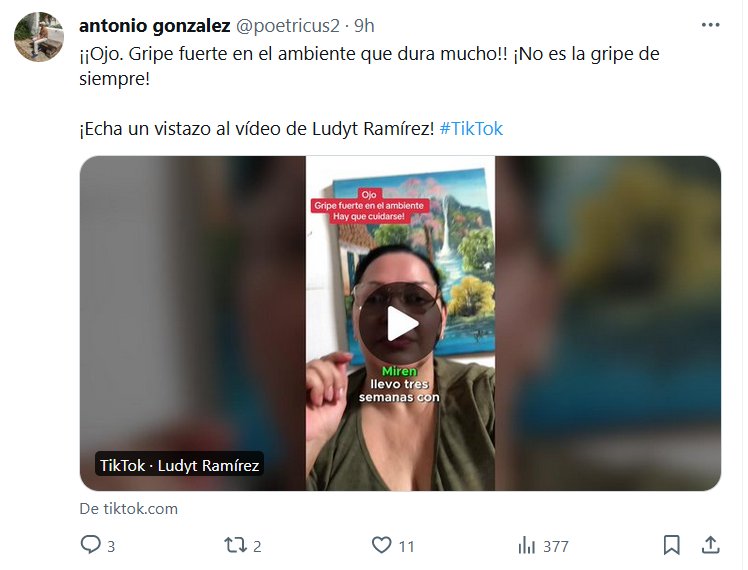Click the 9h timestamp link
This screenshot has width=748, height=570.
coord(364,26)
